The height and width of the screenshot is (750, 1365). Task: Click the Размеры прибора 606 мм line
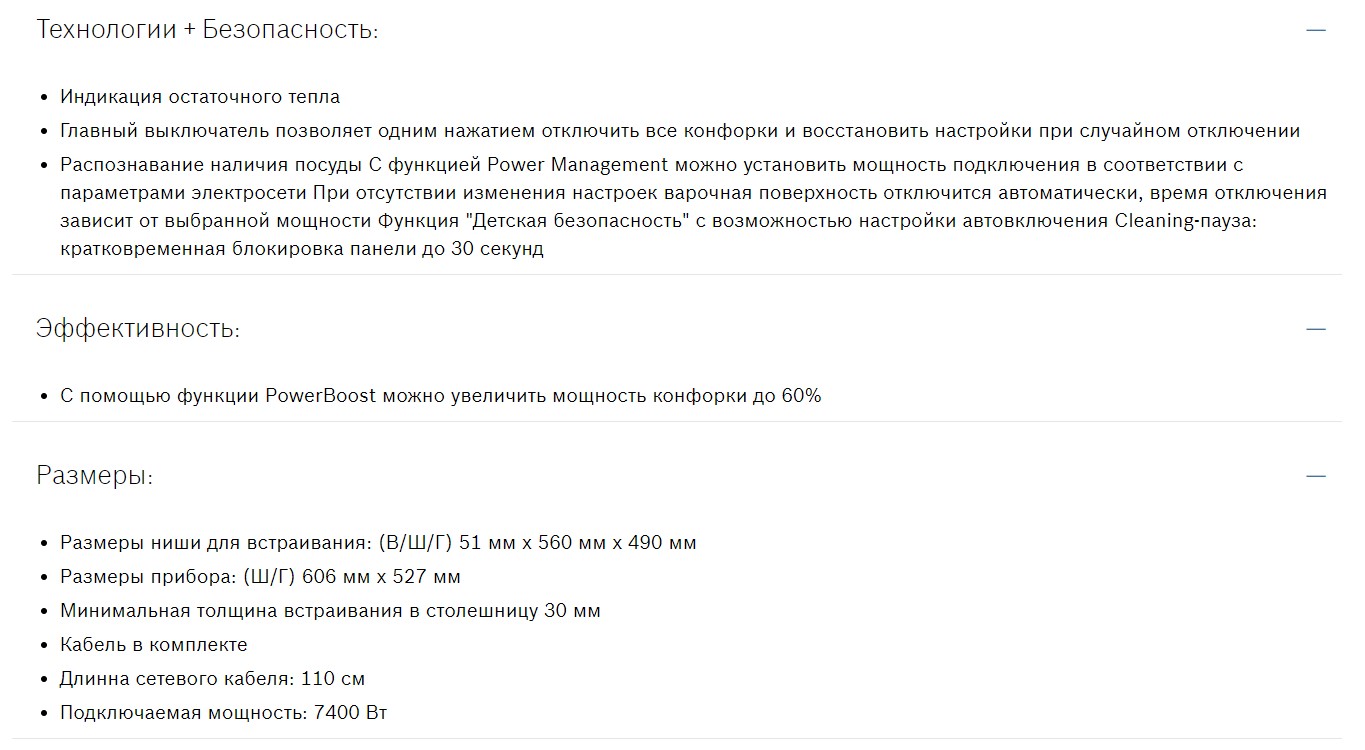[260, 577]
